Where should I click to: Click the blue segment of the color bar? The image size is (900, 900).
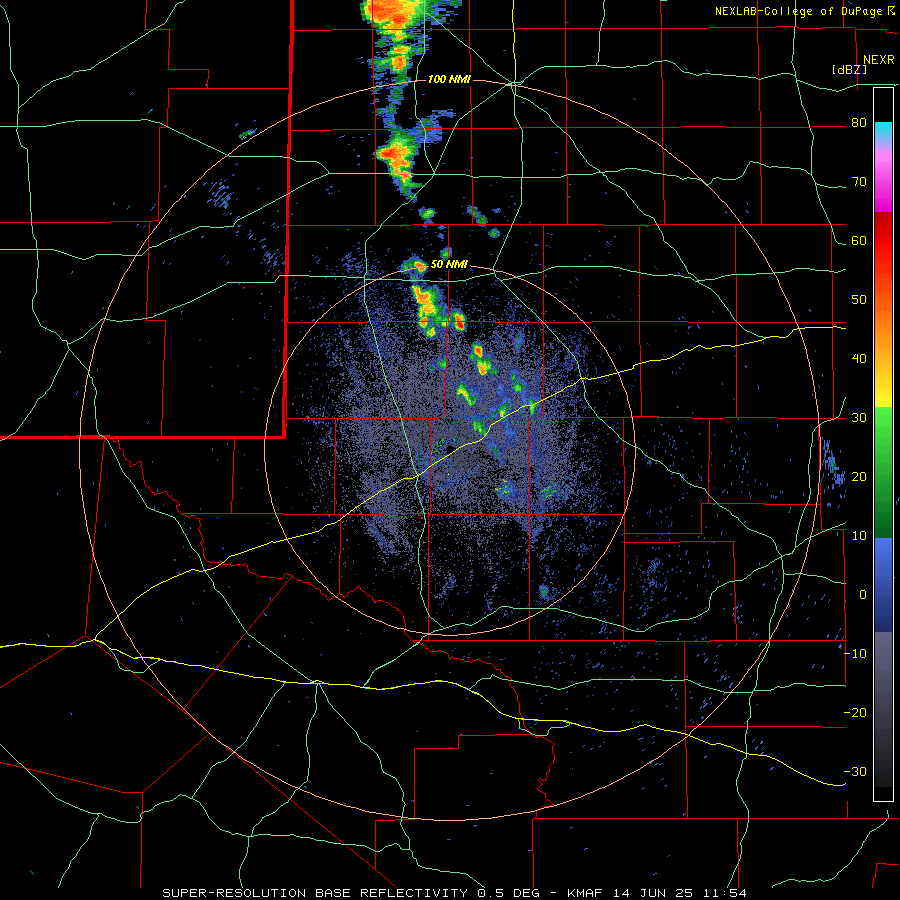pos(883,585)
